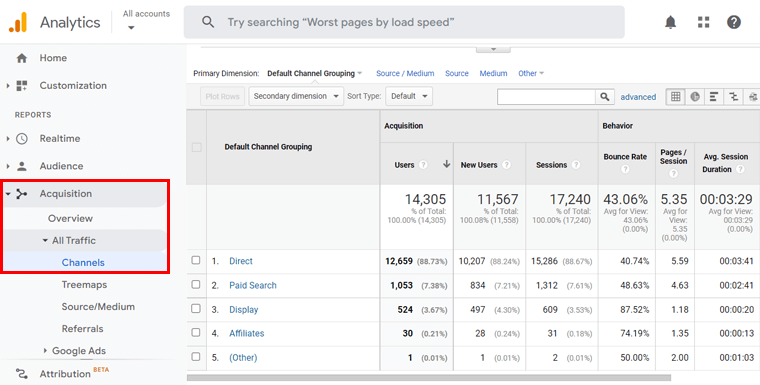Screen dimensions: 760x385
Task: Open the Treemaps report
Action: [x=84, y=285]
